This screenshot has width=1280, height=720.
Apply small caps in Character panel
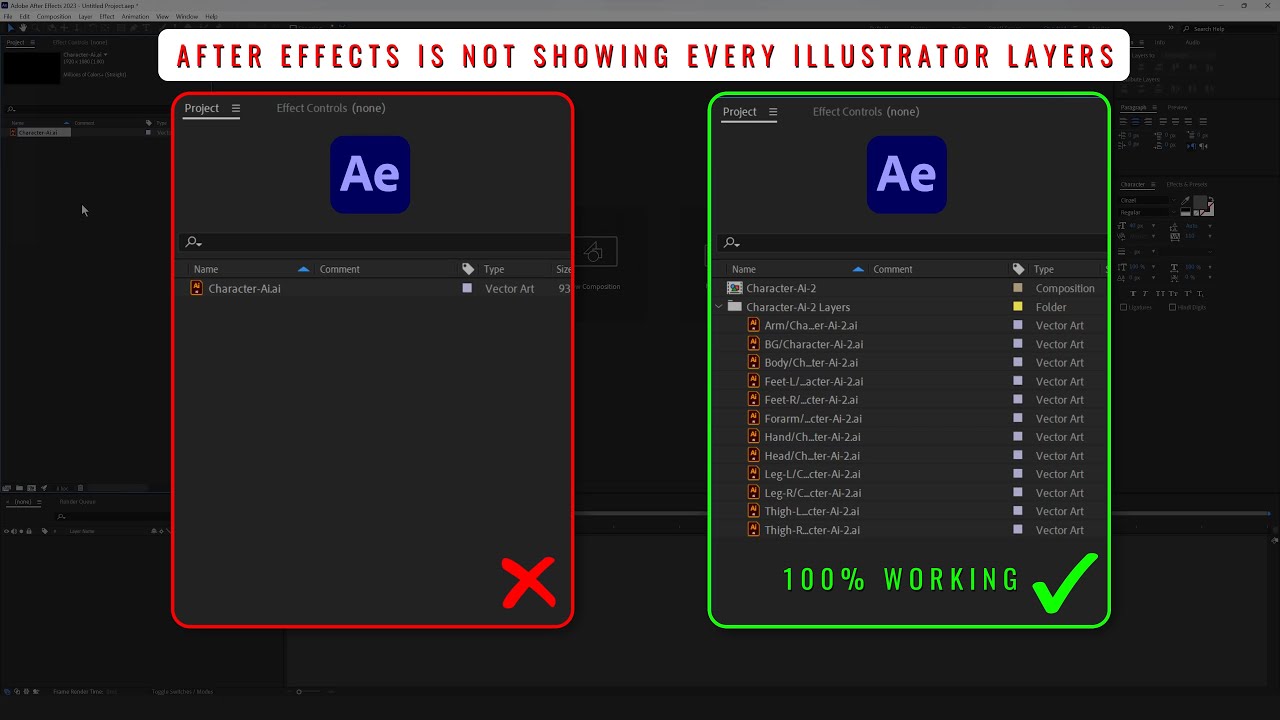(1174, 293)
